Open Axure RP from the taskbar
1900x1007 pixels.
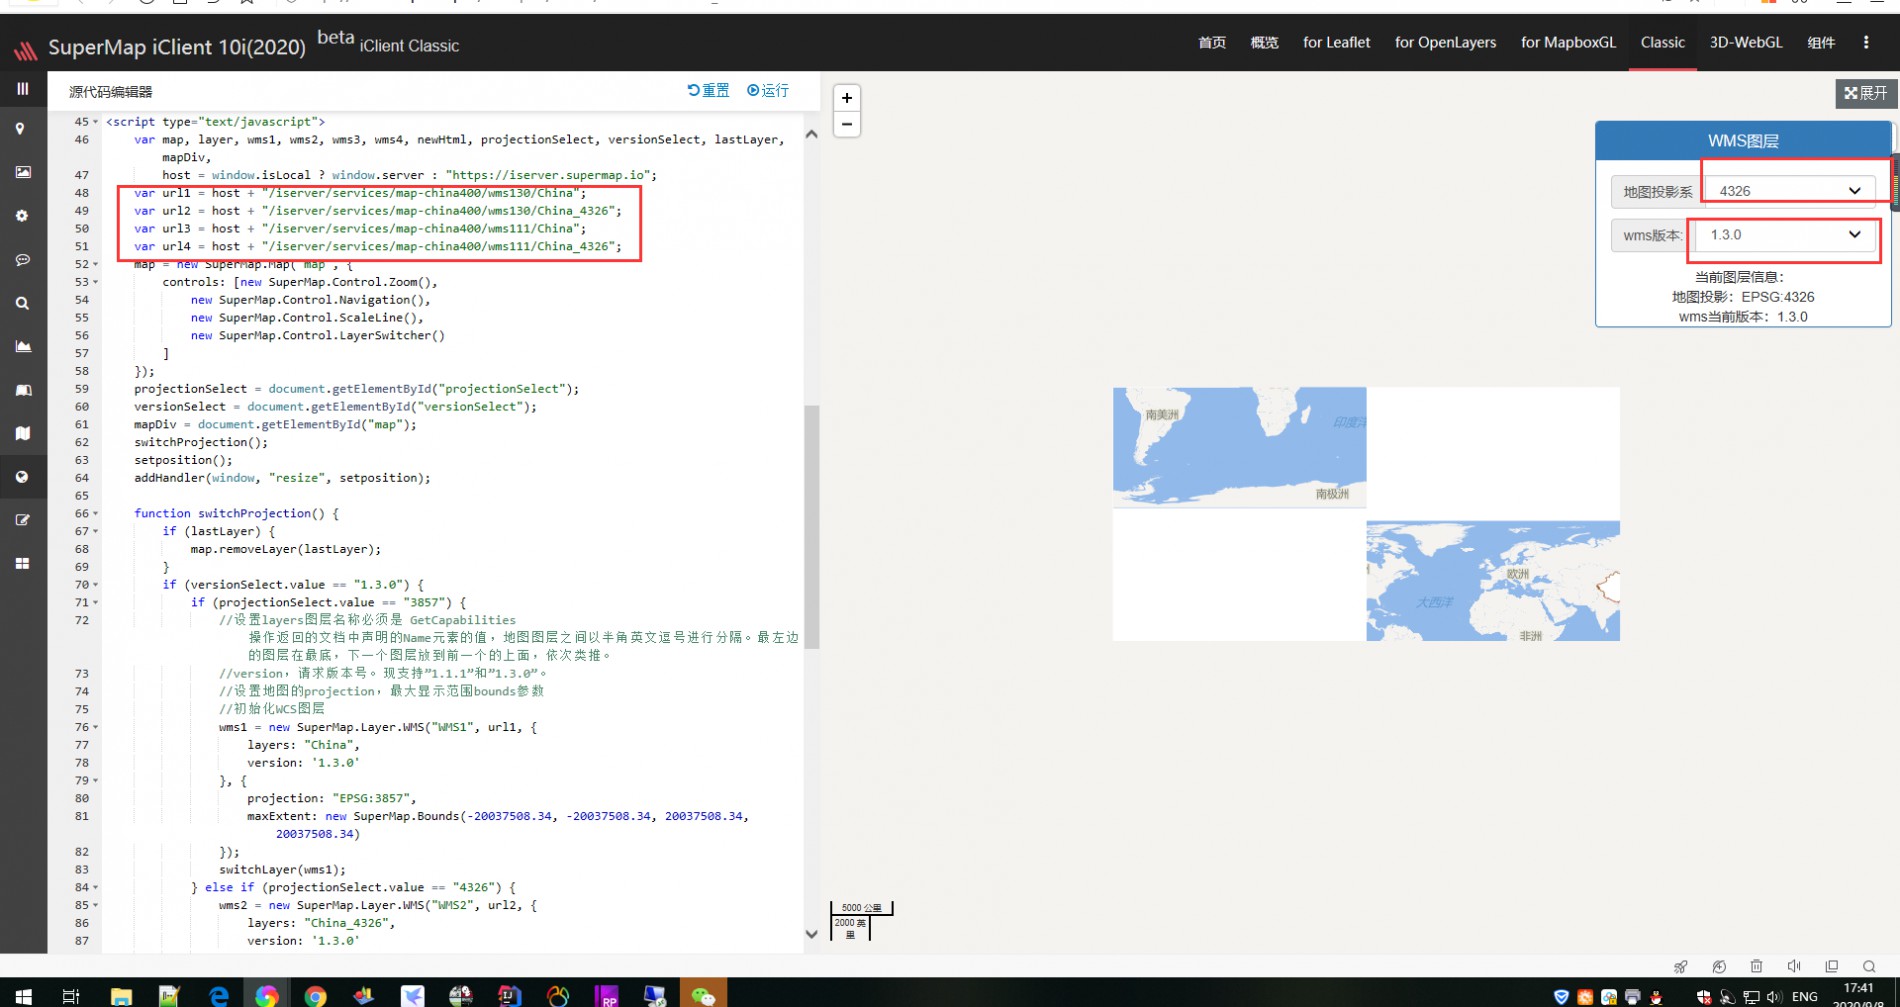click(606, 995)
